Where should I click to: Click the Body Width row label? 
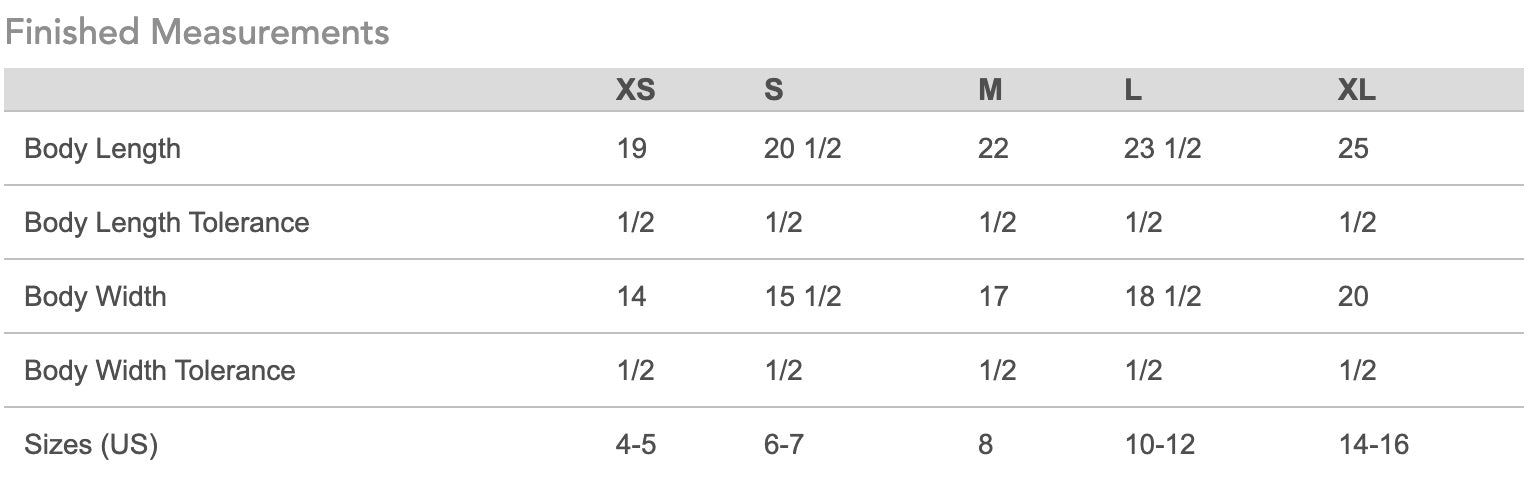coord(95,296)
